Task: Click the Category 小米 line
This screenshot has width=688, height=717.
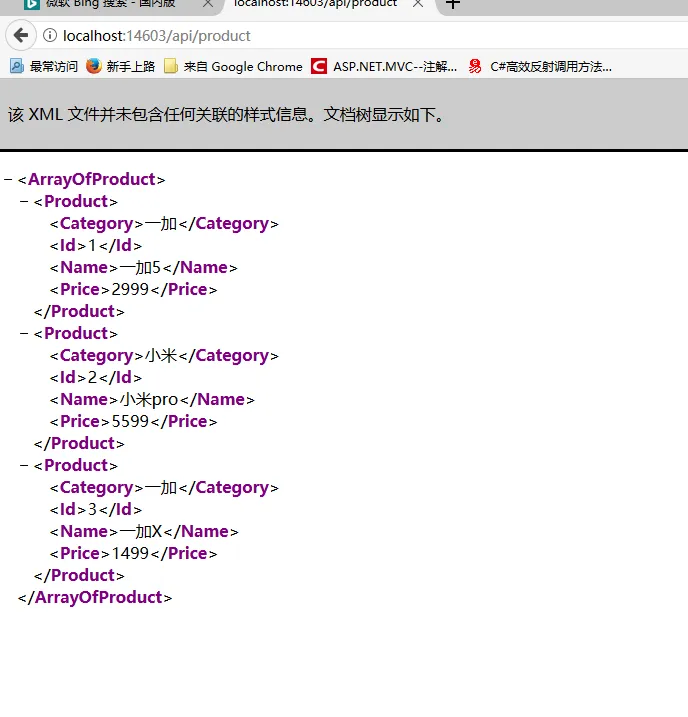Action: [x=164, y=355]
